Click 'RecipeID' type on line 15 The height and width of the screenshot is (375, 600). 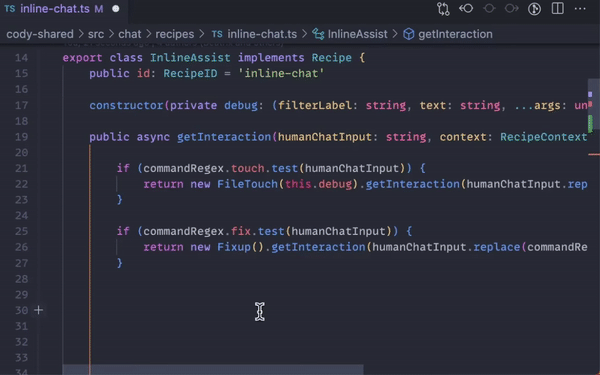190,73
